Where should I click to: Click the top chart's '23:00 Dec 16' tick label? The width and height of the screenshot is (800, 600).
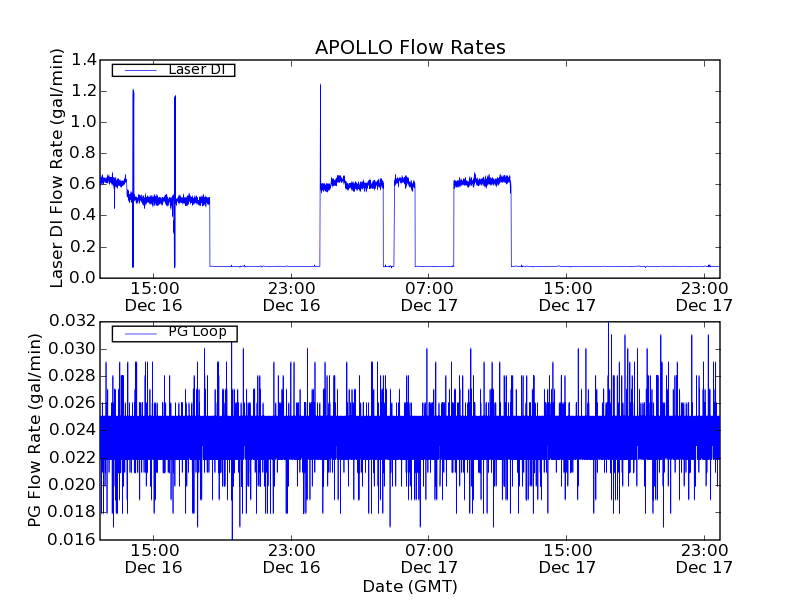291,297
